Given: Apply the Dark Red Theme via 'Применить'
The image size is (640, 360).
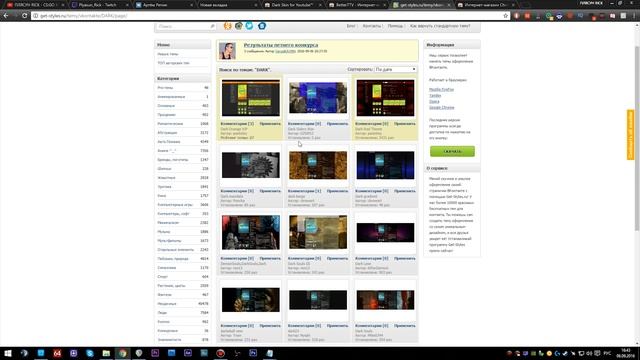Looking at the screenshot, I should [404, 124].
